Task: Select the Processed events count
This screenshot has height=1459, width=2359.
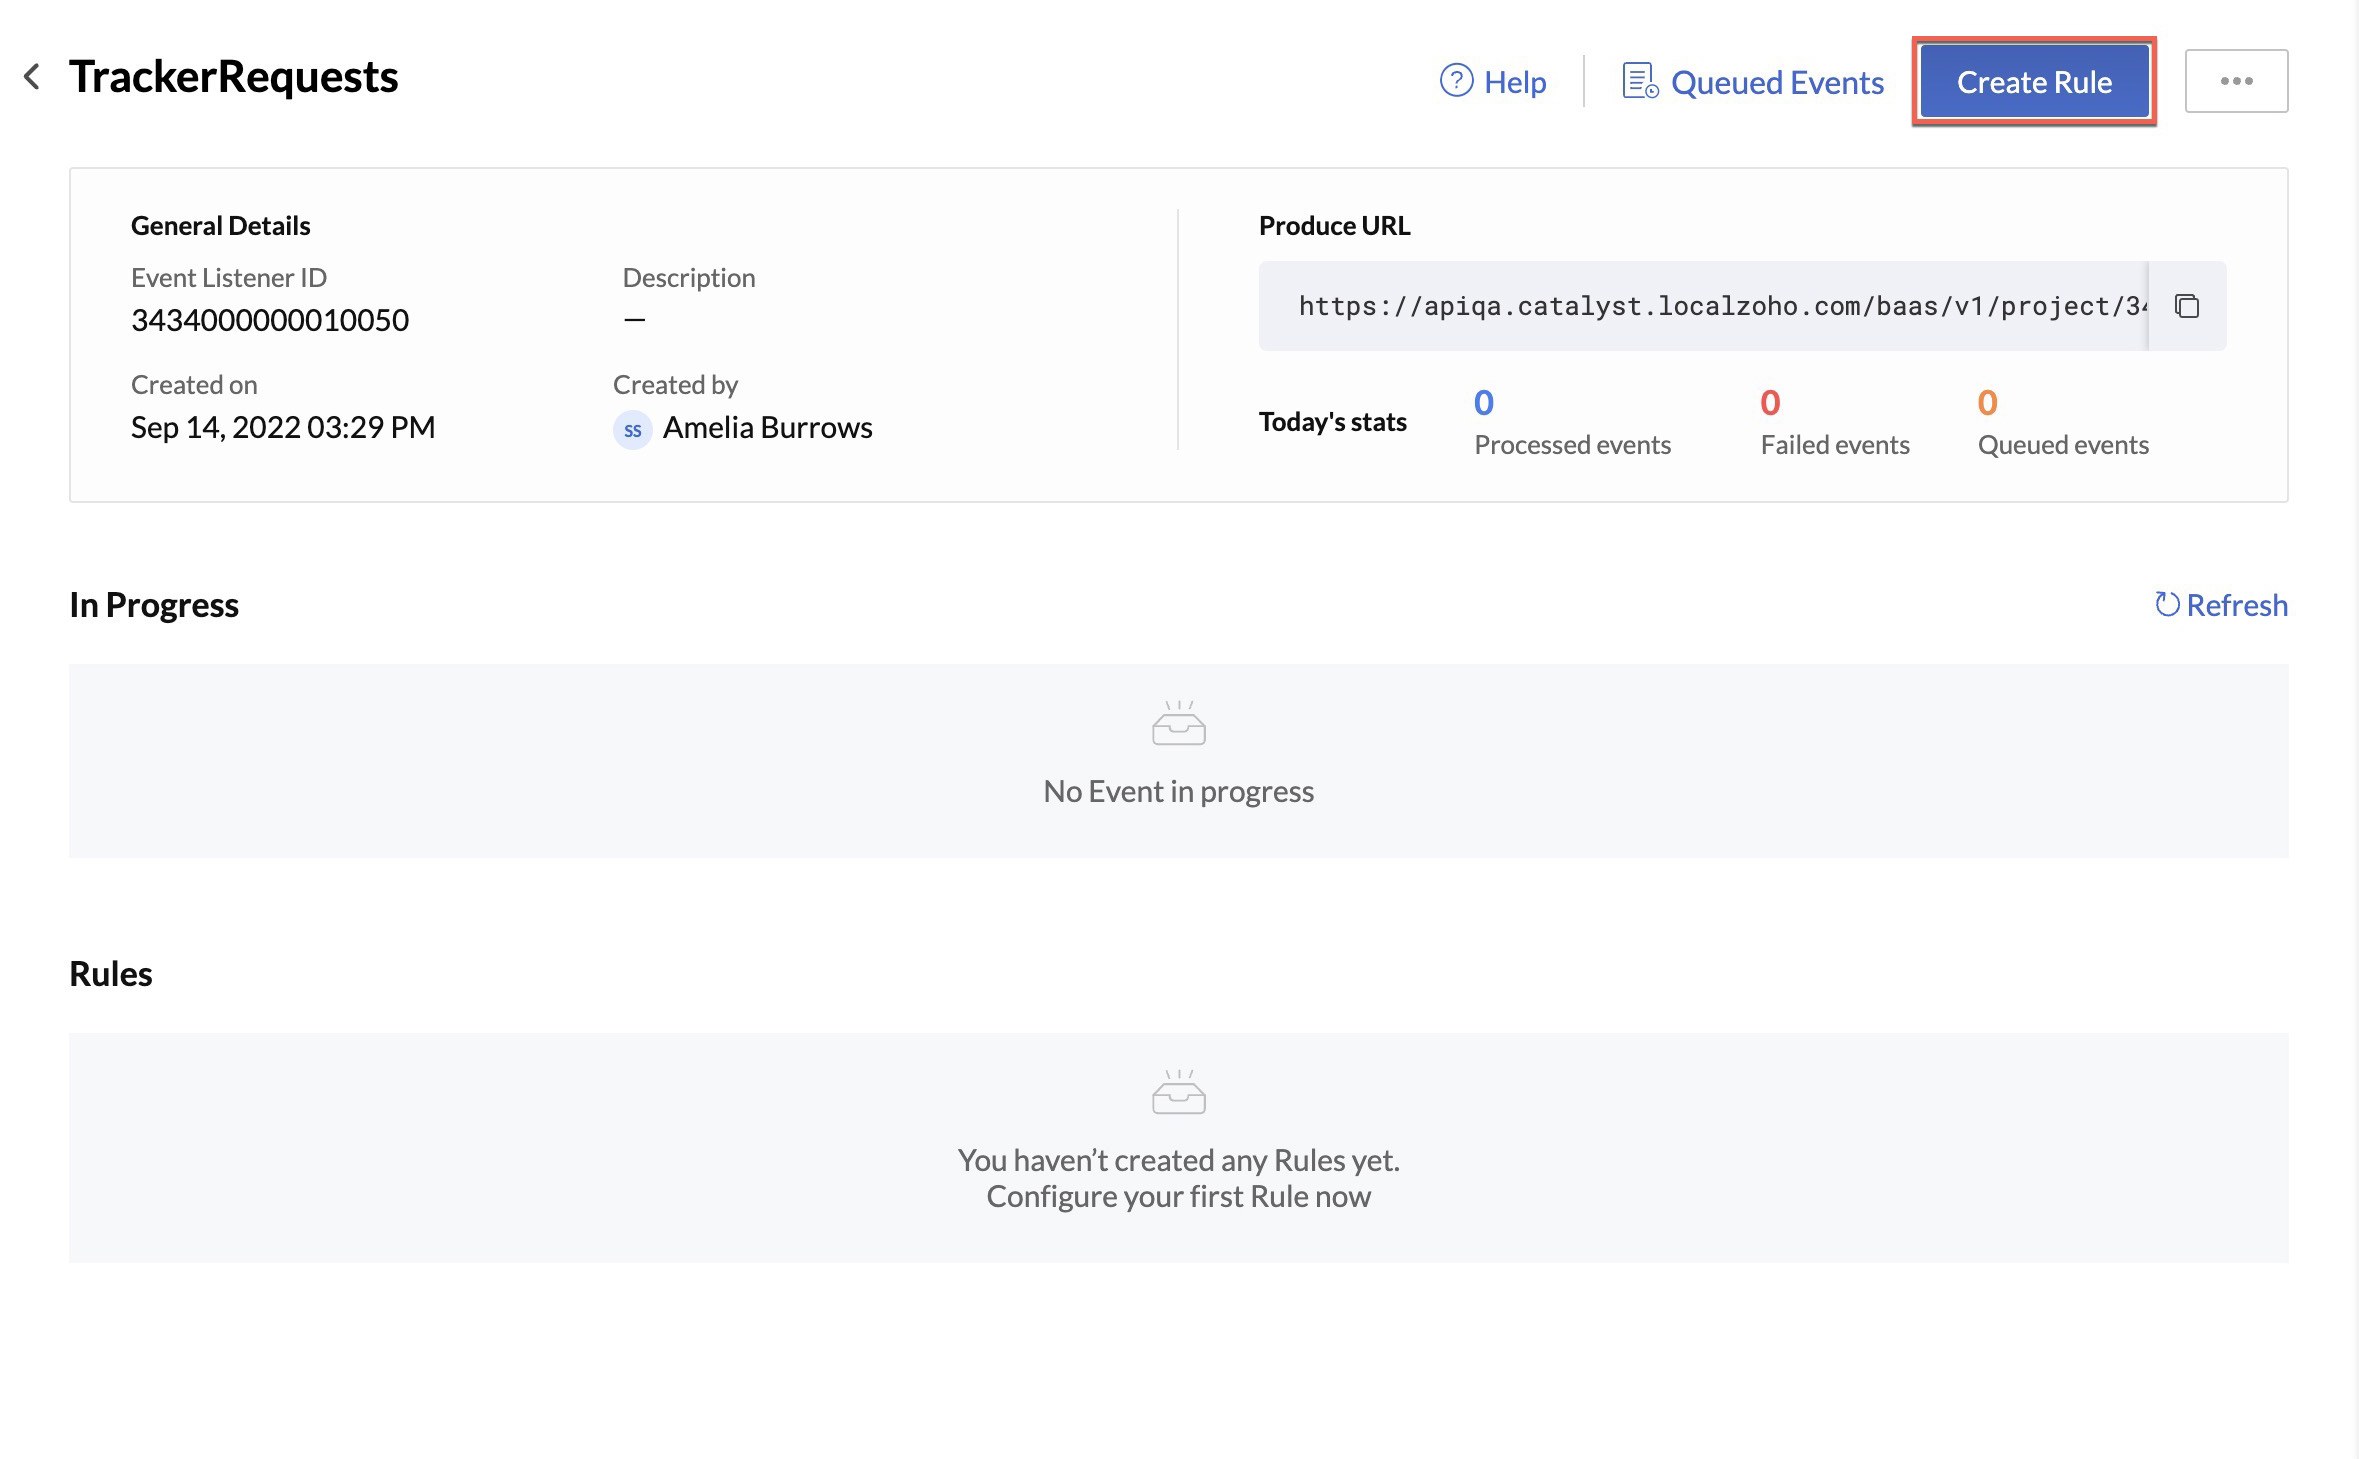Action: [1483, 401]
